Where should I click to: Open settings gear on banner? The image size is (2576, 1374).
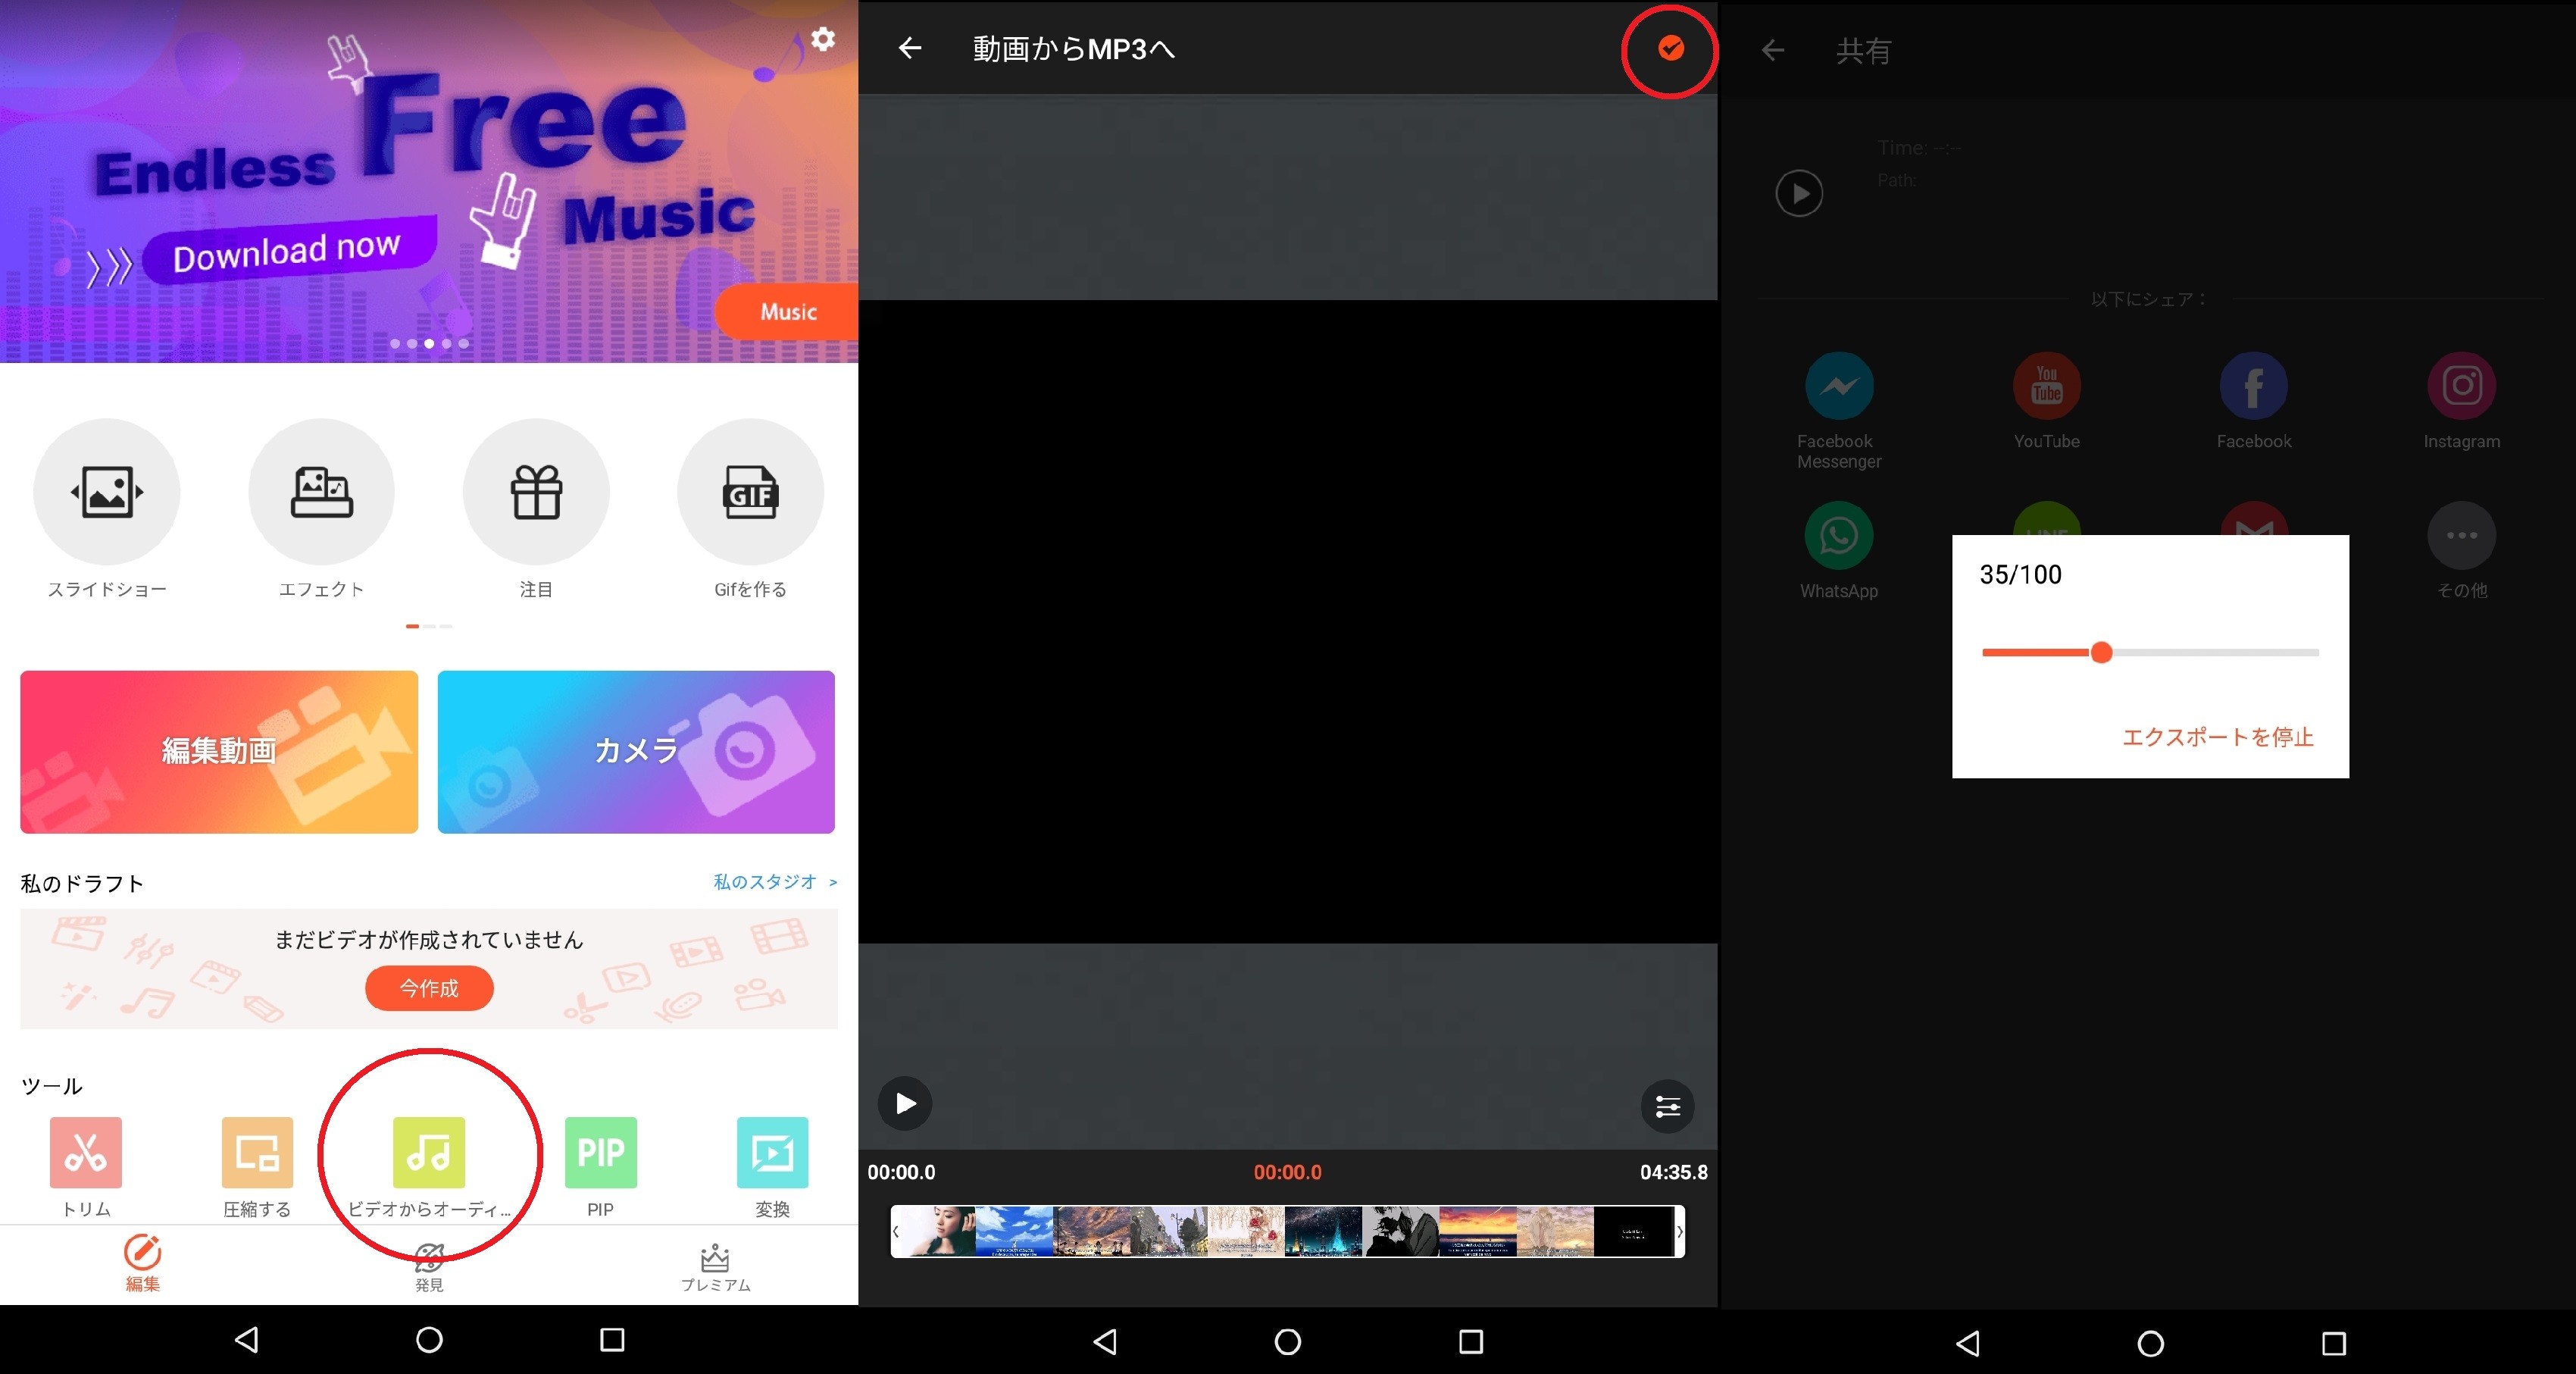(822, 39)
